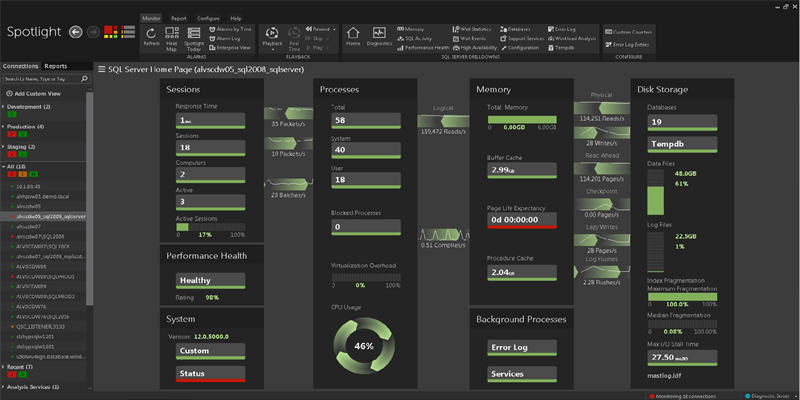The width and height of the screenshot is (800, 400).
Task: Click the Real Time playback button
Action: (294, 38)
